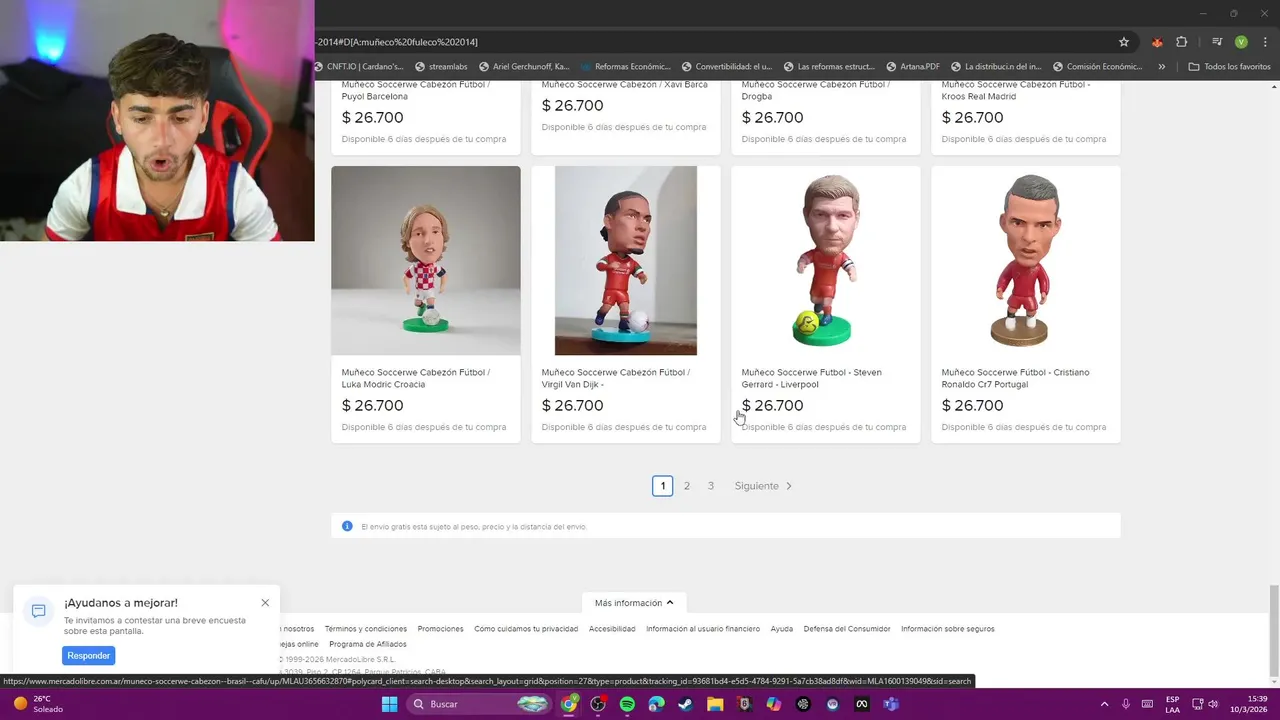Open the Cristiano Ronaldo Cr7 figure thumbnail
The image size is (1280, 720).
(x=1026, y=260)
